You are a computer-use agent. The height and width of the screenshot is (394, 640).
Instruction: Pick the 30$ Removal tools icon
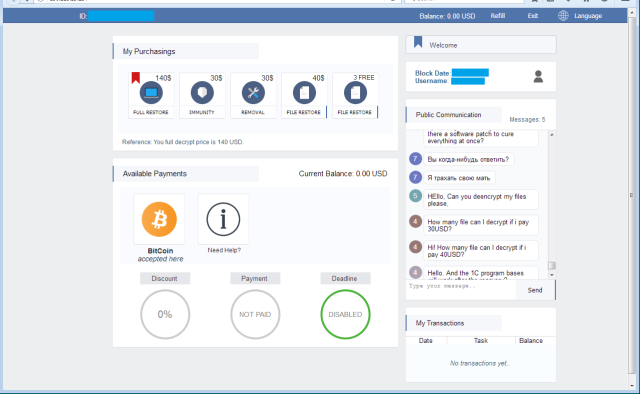click(253, 93)
